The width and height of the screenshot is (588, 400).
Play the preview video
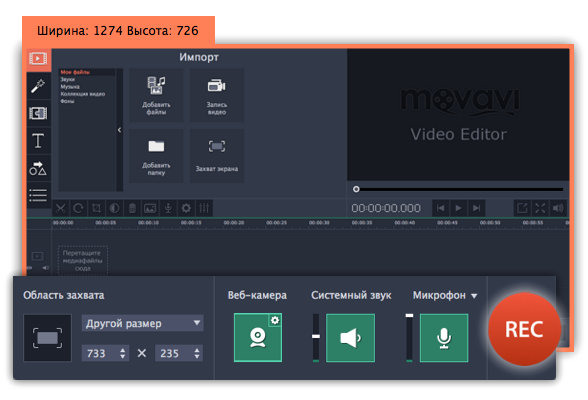pyautogui.click(x=458, y=208)
